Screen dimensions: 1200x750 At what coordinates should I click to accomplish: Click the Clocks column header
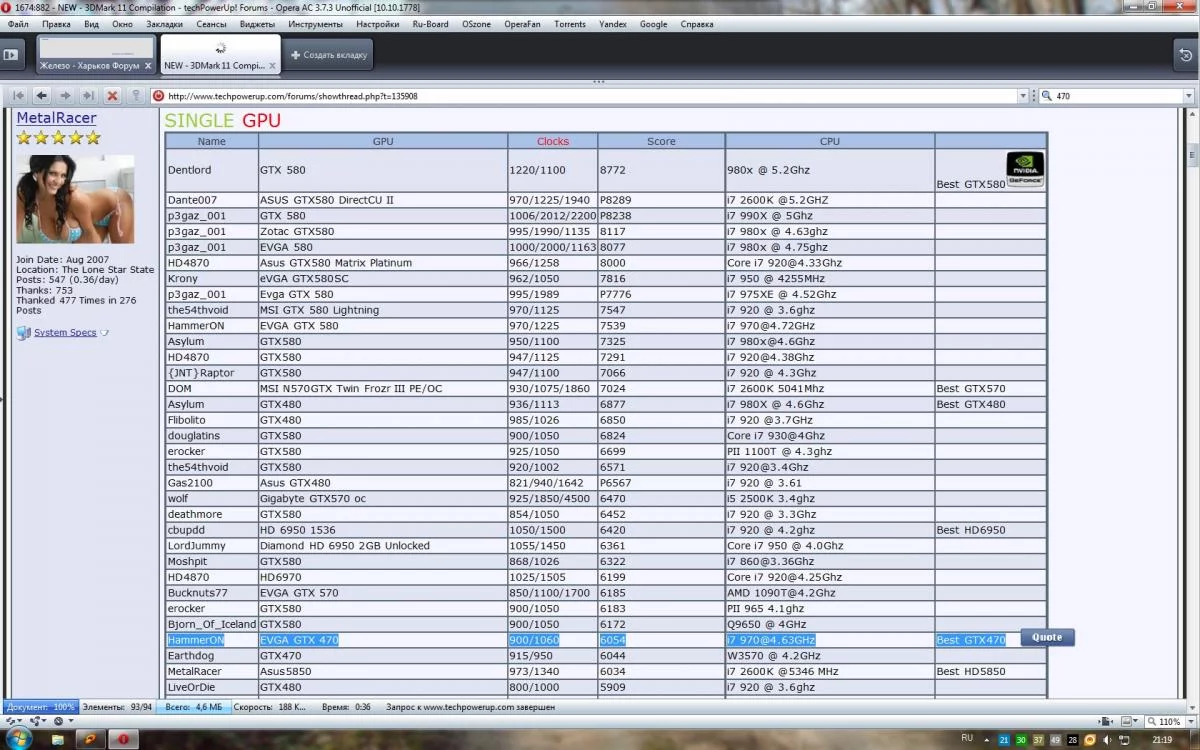point(552,142)
